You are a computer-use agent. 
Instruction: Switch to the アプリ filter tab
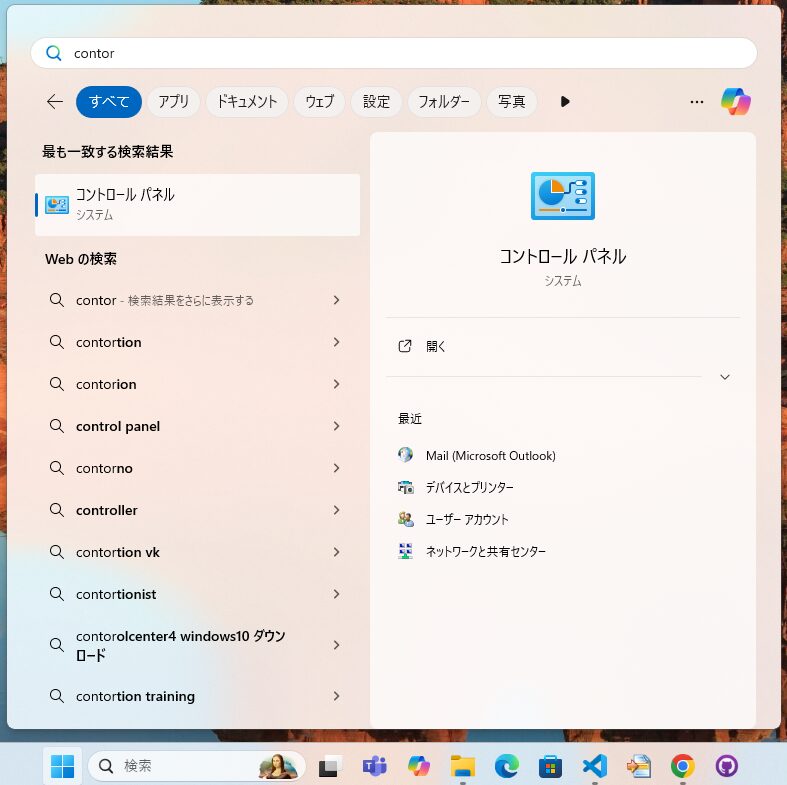click(x=173, y=101)
